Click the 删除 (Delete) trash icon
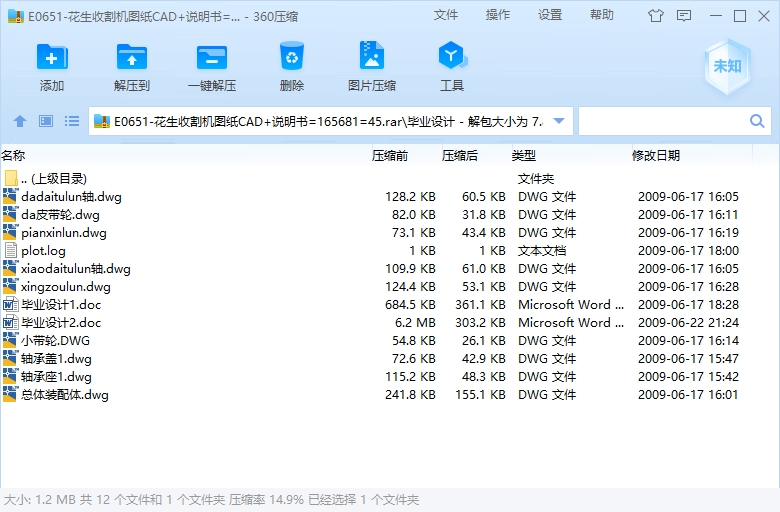 292,56
